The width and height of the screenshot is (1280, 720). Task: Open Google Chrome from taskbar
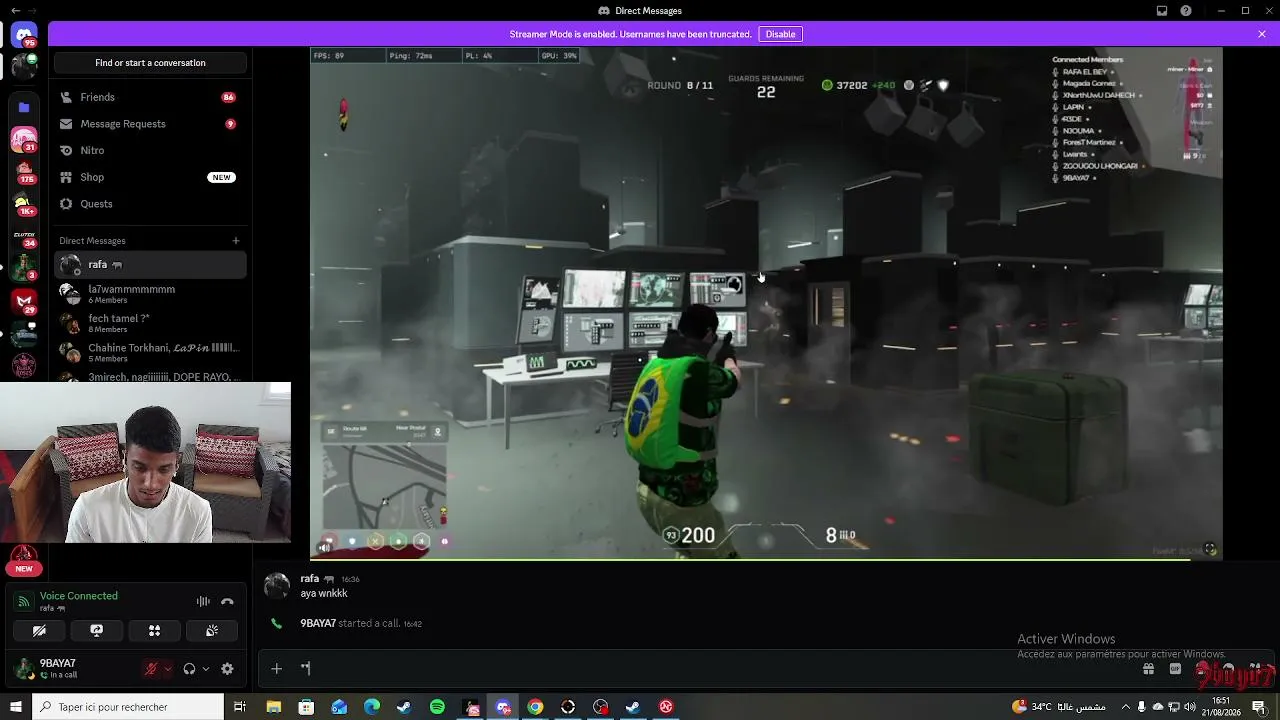pyautogui.click(x=535, y=707)
